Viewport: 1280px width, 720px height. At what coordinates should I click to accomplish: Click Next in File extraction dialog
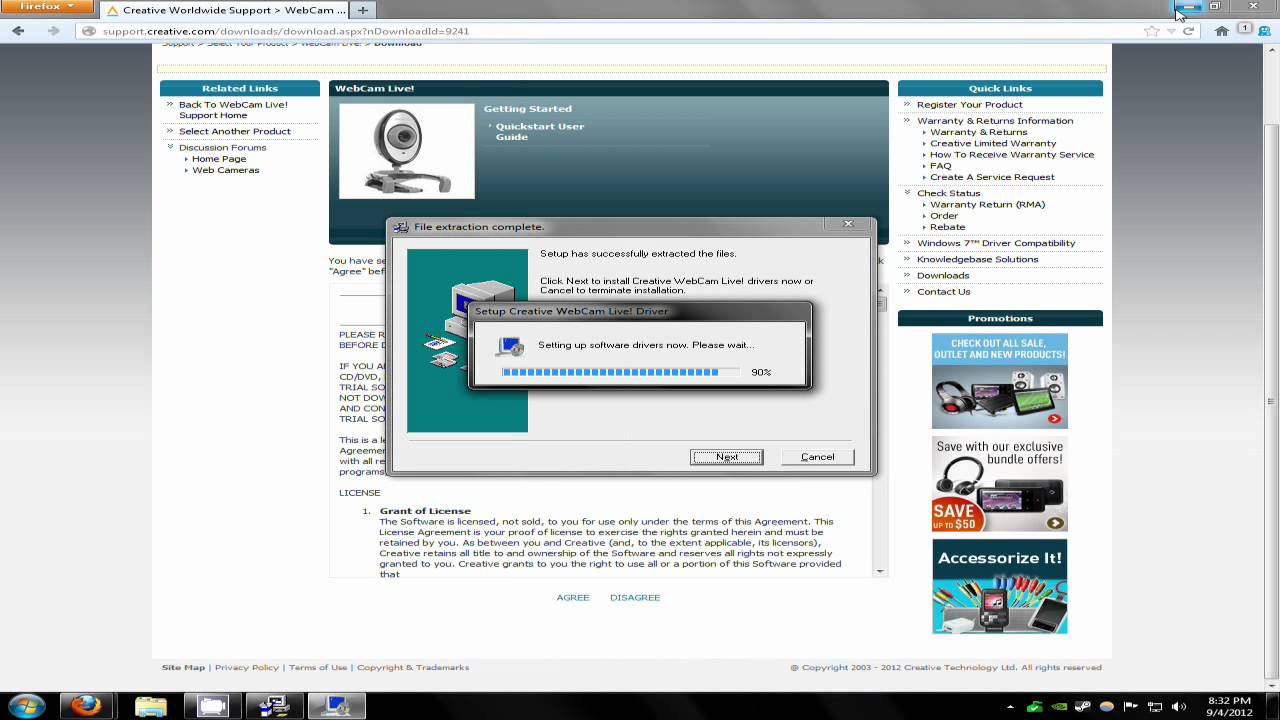point(726,457)
